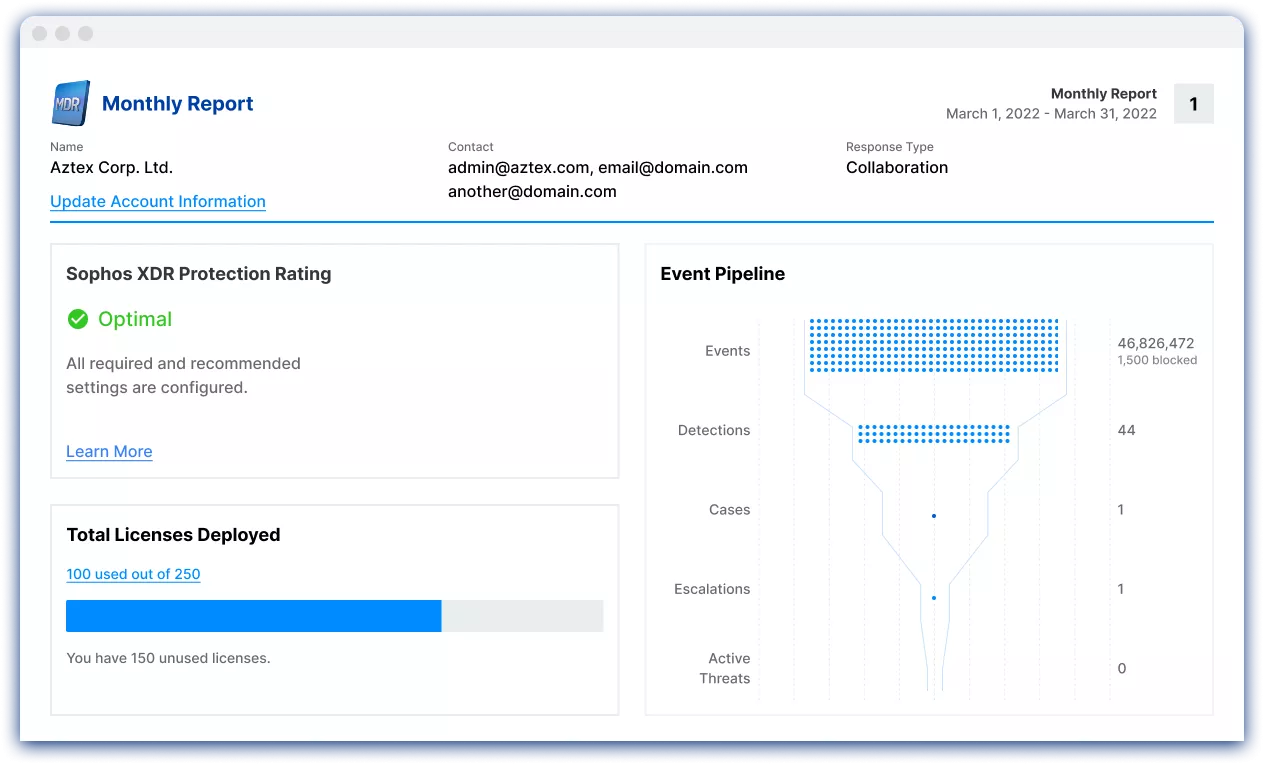Select the date range March 1, 2022 - March 31, 2022
The image size is (1264, 765).
click(1051, 114)
